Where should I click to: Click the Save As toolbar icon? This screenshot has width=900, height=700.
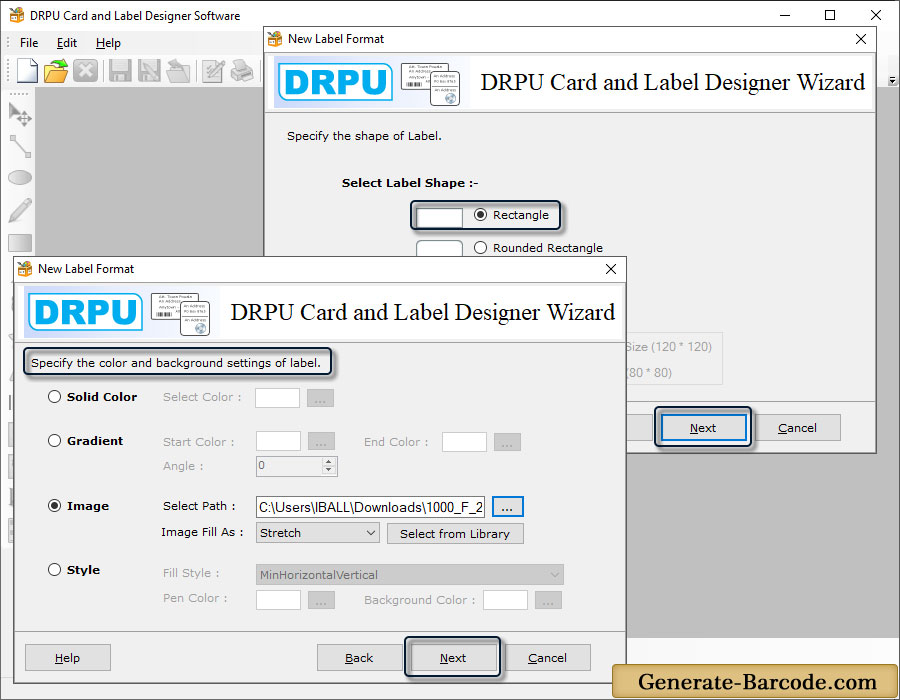tap(149, 71)
